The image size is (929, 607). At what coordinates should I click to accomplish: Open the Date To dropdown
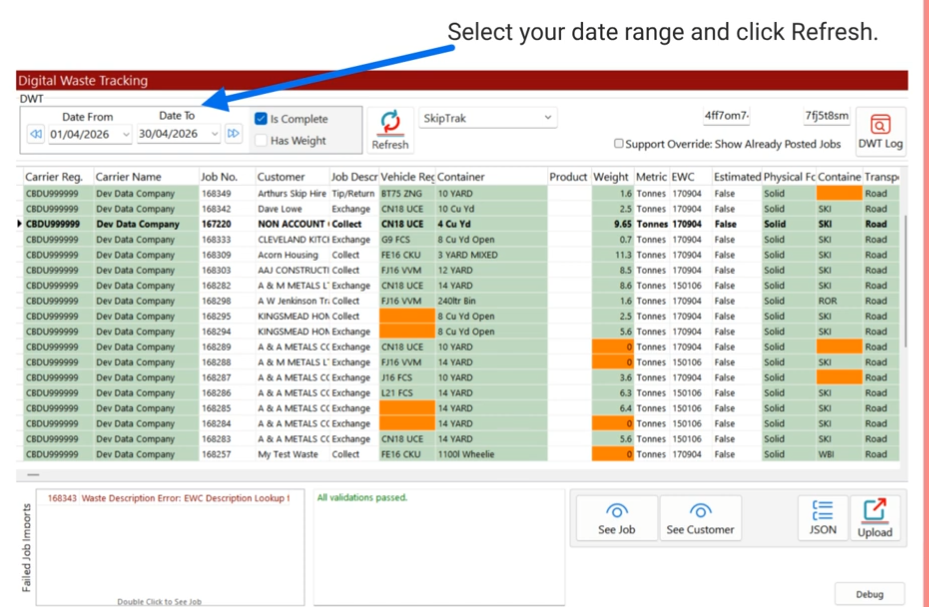[x=214, y=134]
